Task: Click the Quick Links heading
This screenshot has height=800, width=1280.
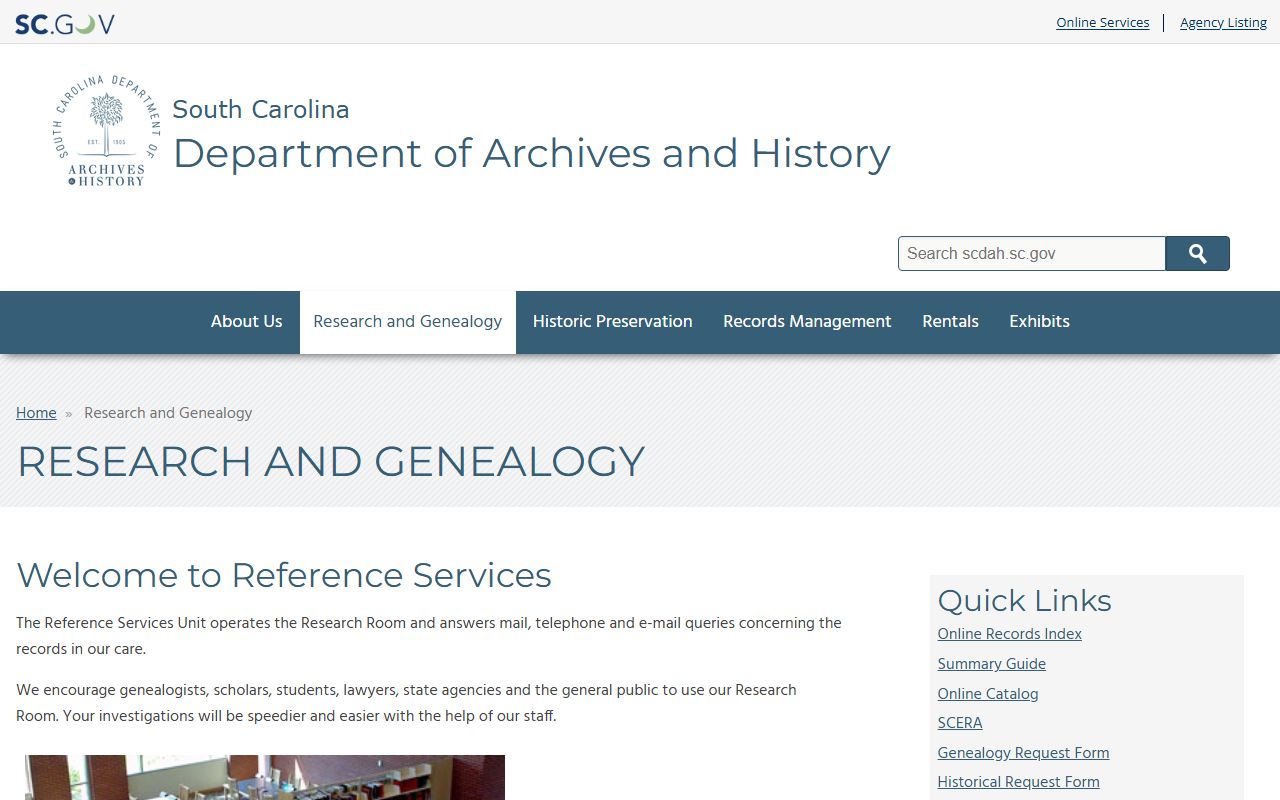Action: [1024, 600]
